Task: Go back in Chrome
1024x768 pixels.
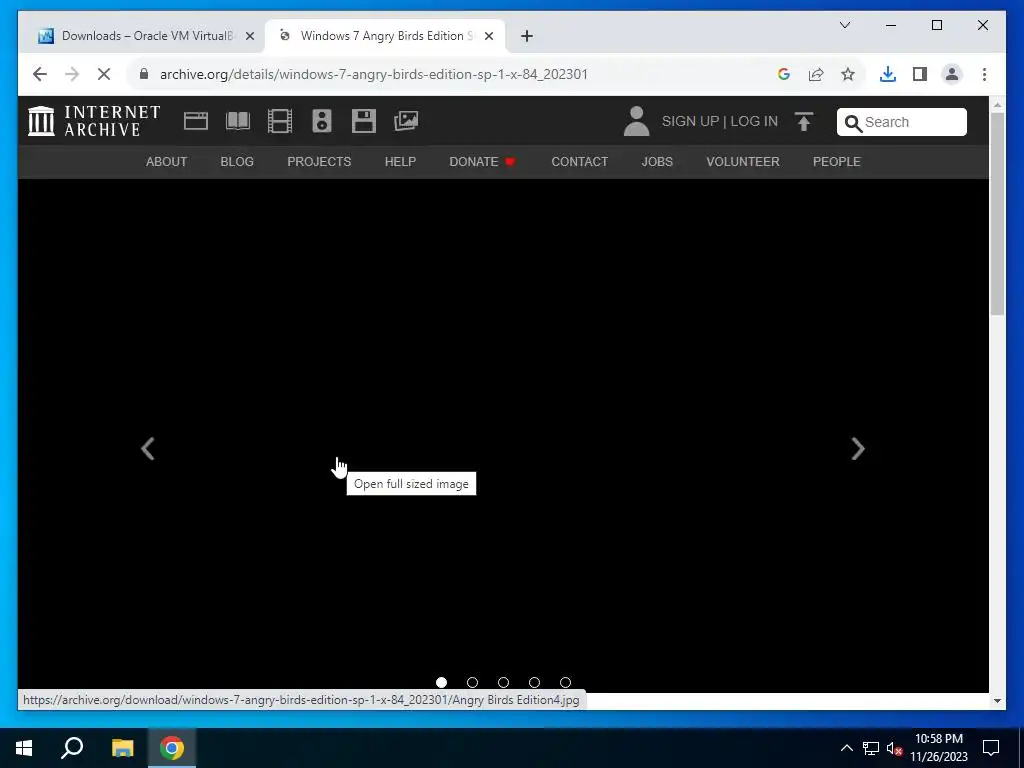Action: point(40,74)
